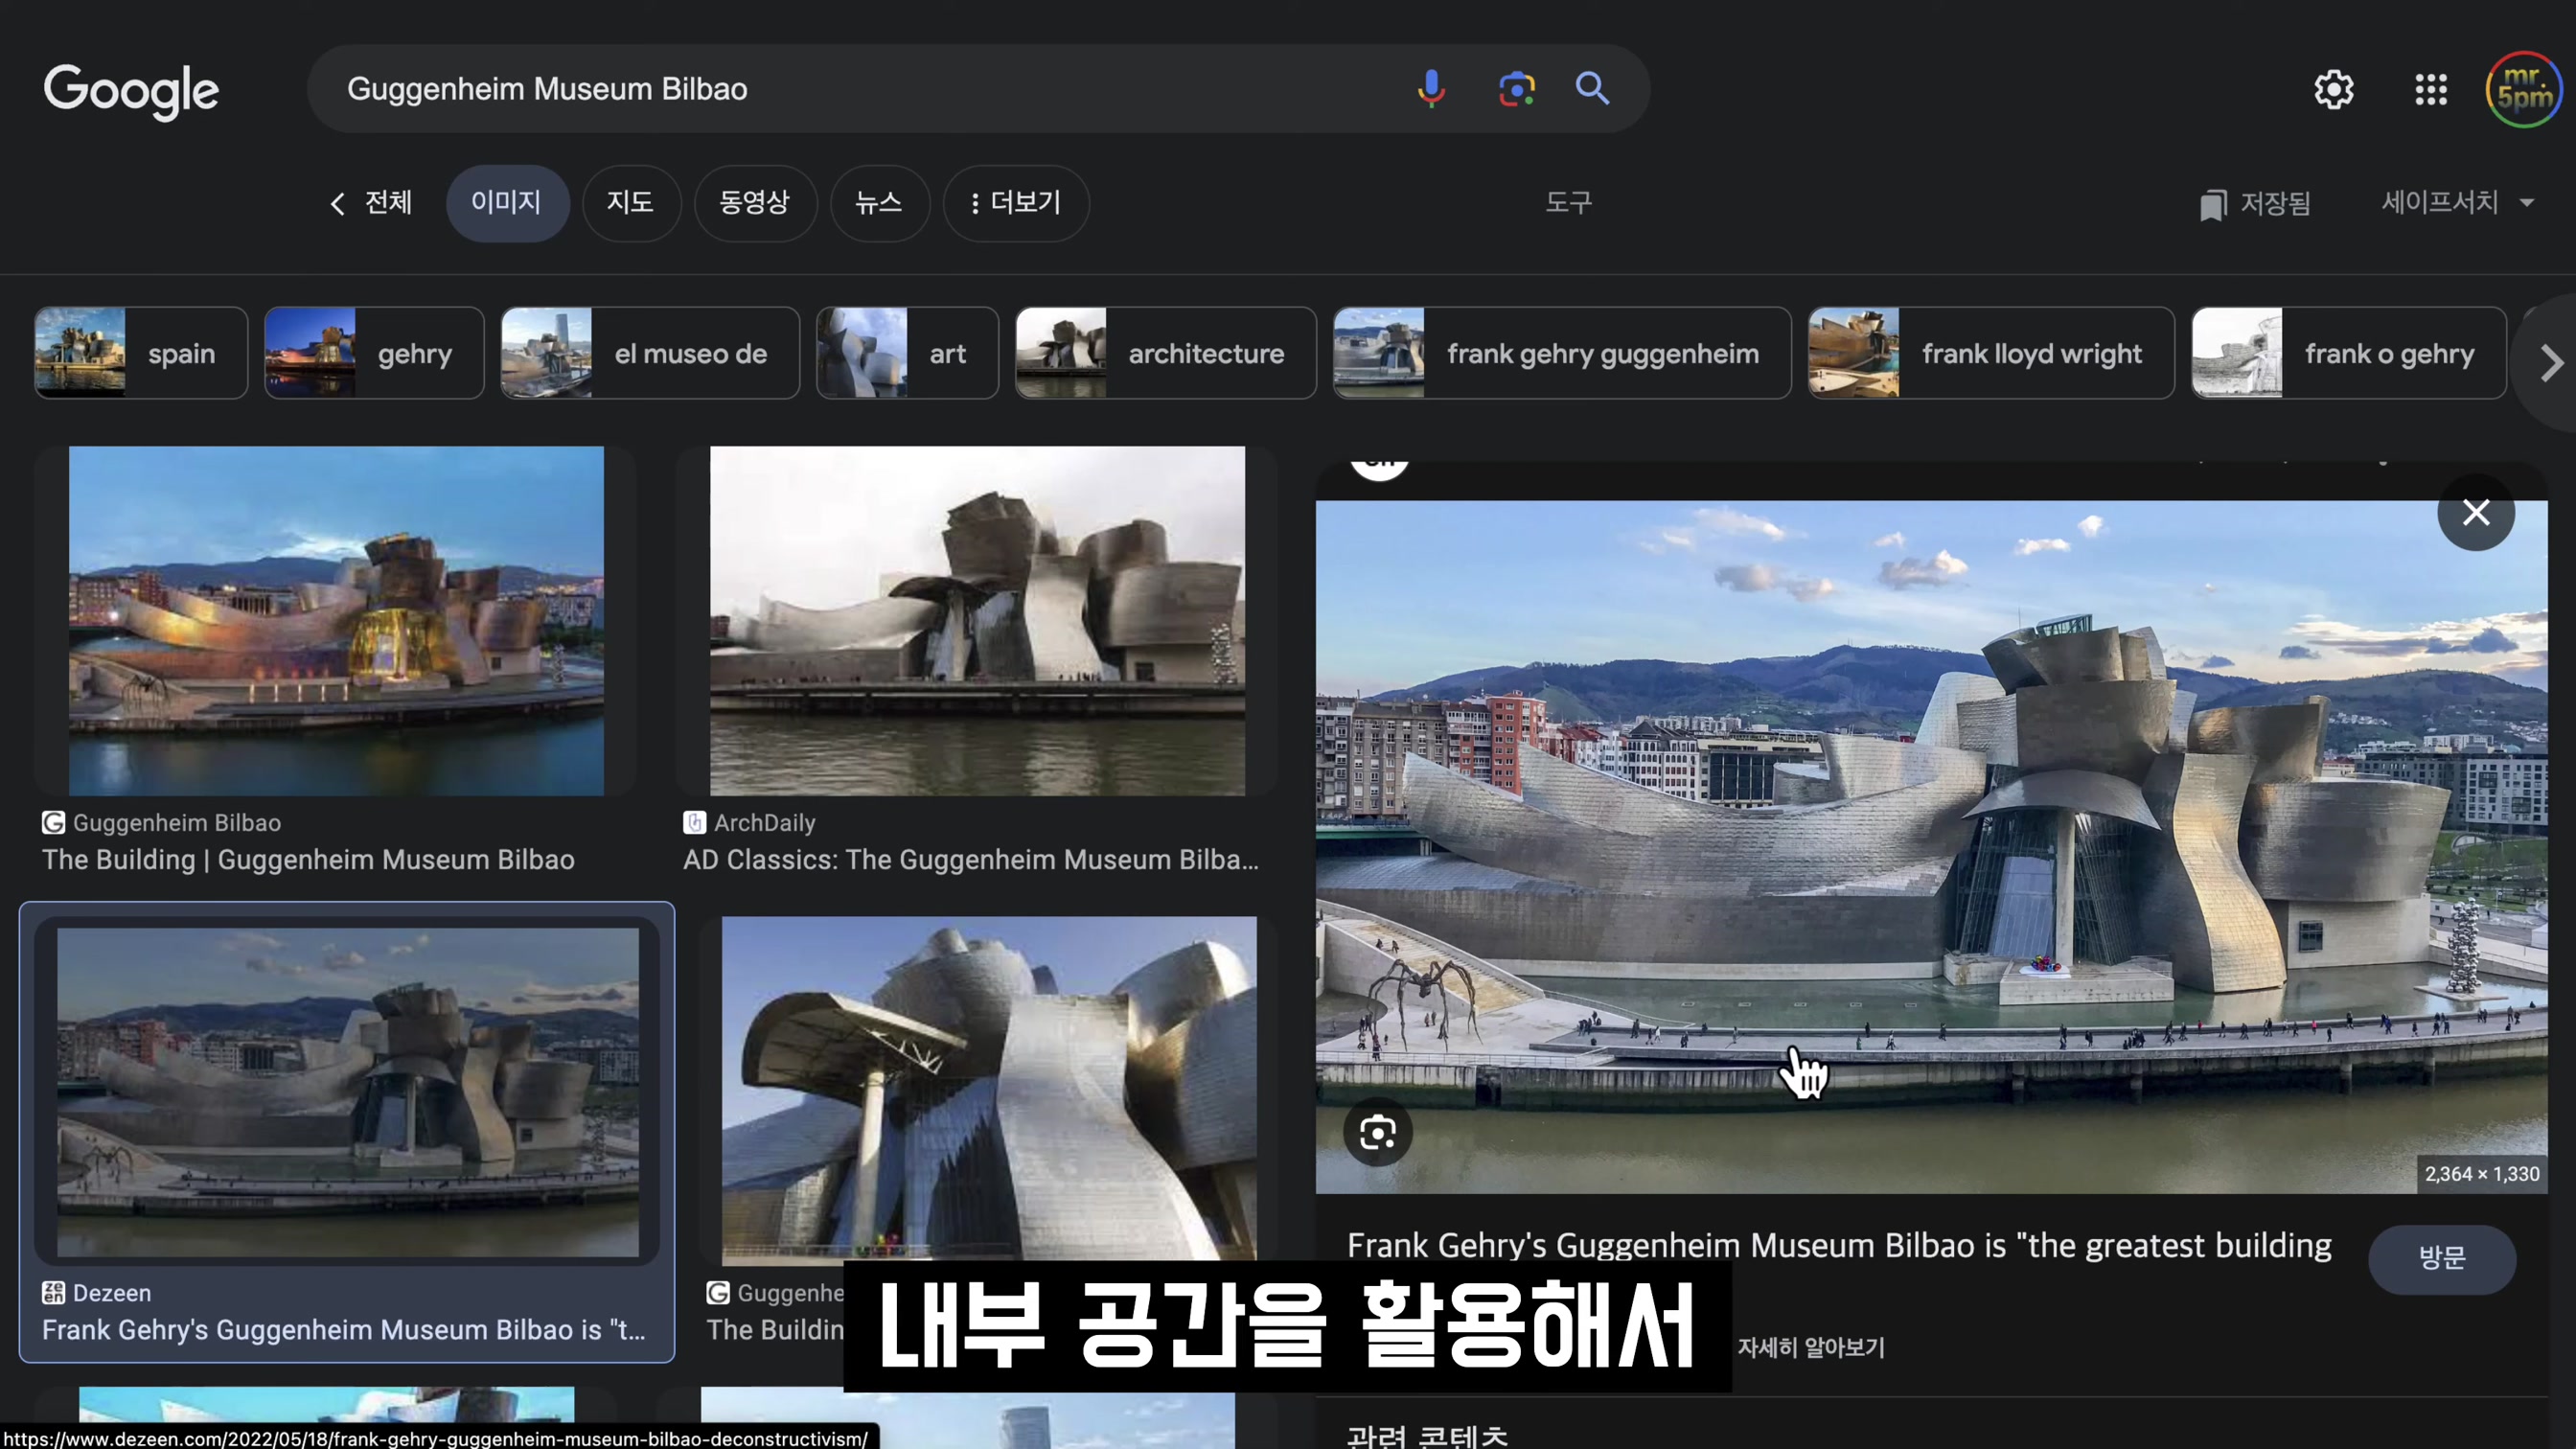Open the selected Dezeen museum thumbnail
Screen dimensions: 2576x1449
pos(348,1091)
